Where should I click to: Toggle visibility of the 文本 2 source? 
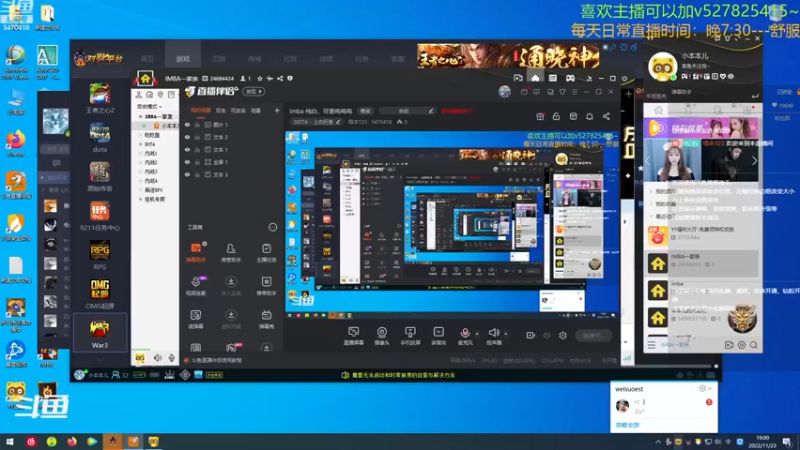[x=187, y=137]
